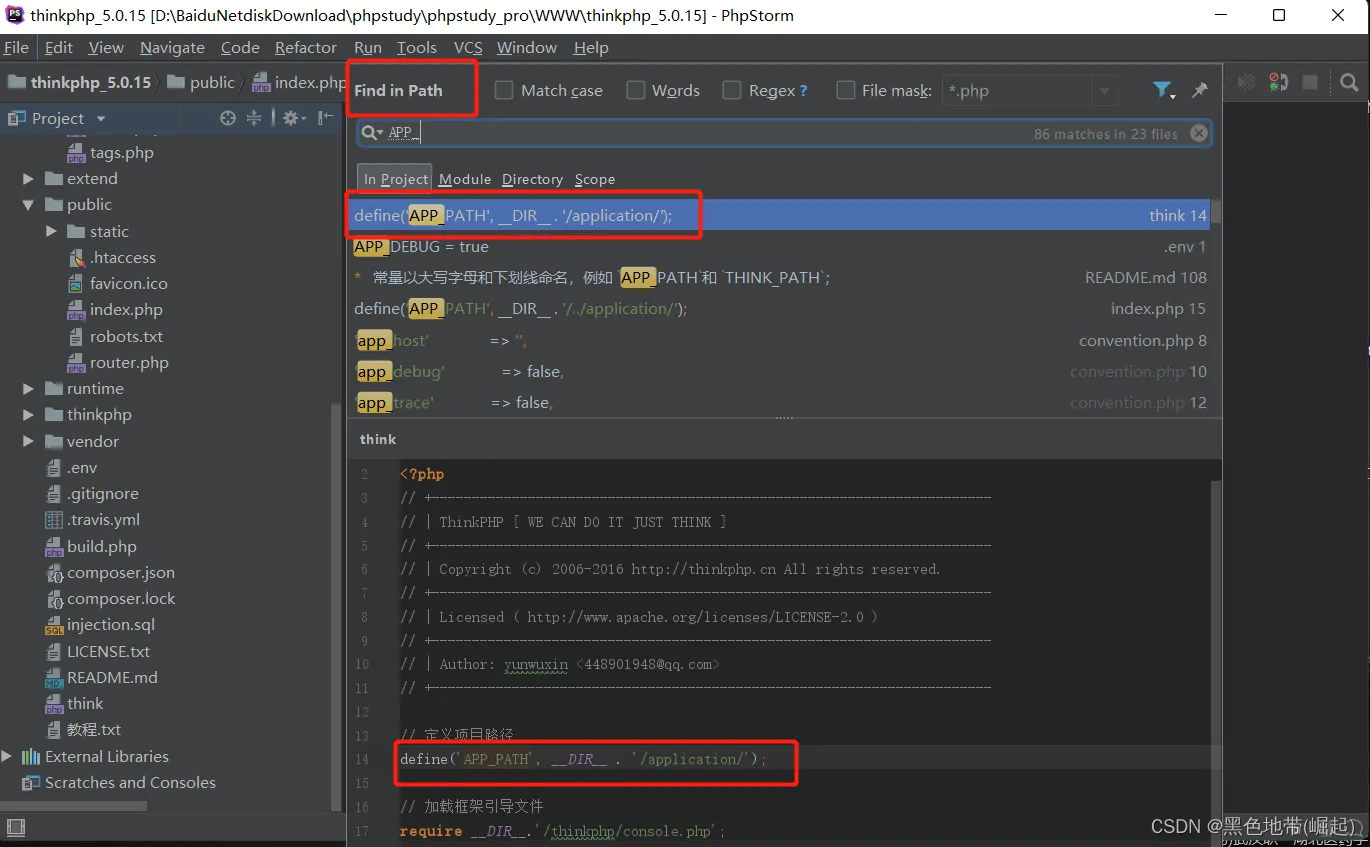Click the robots.txt file icon
1370x847 pixels.
(77, 337)
